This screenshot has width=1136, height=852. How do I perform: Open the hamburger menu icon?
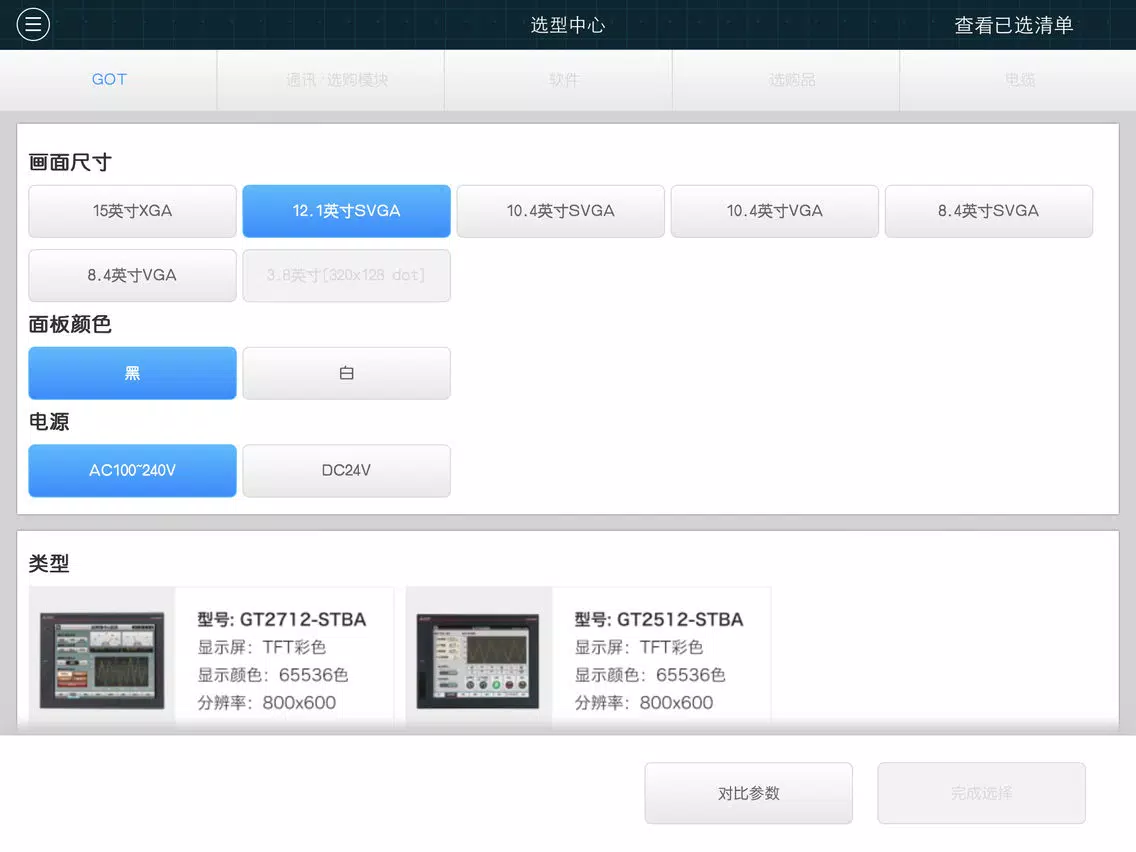pyautogui.click(x=33, y=25)
